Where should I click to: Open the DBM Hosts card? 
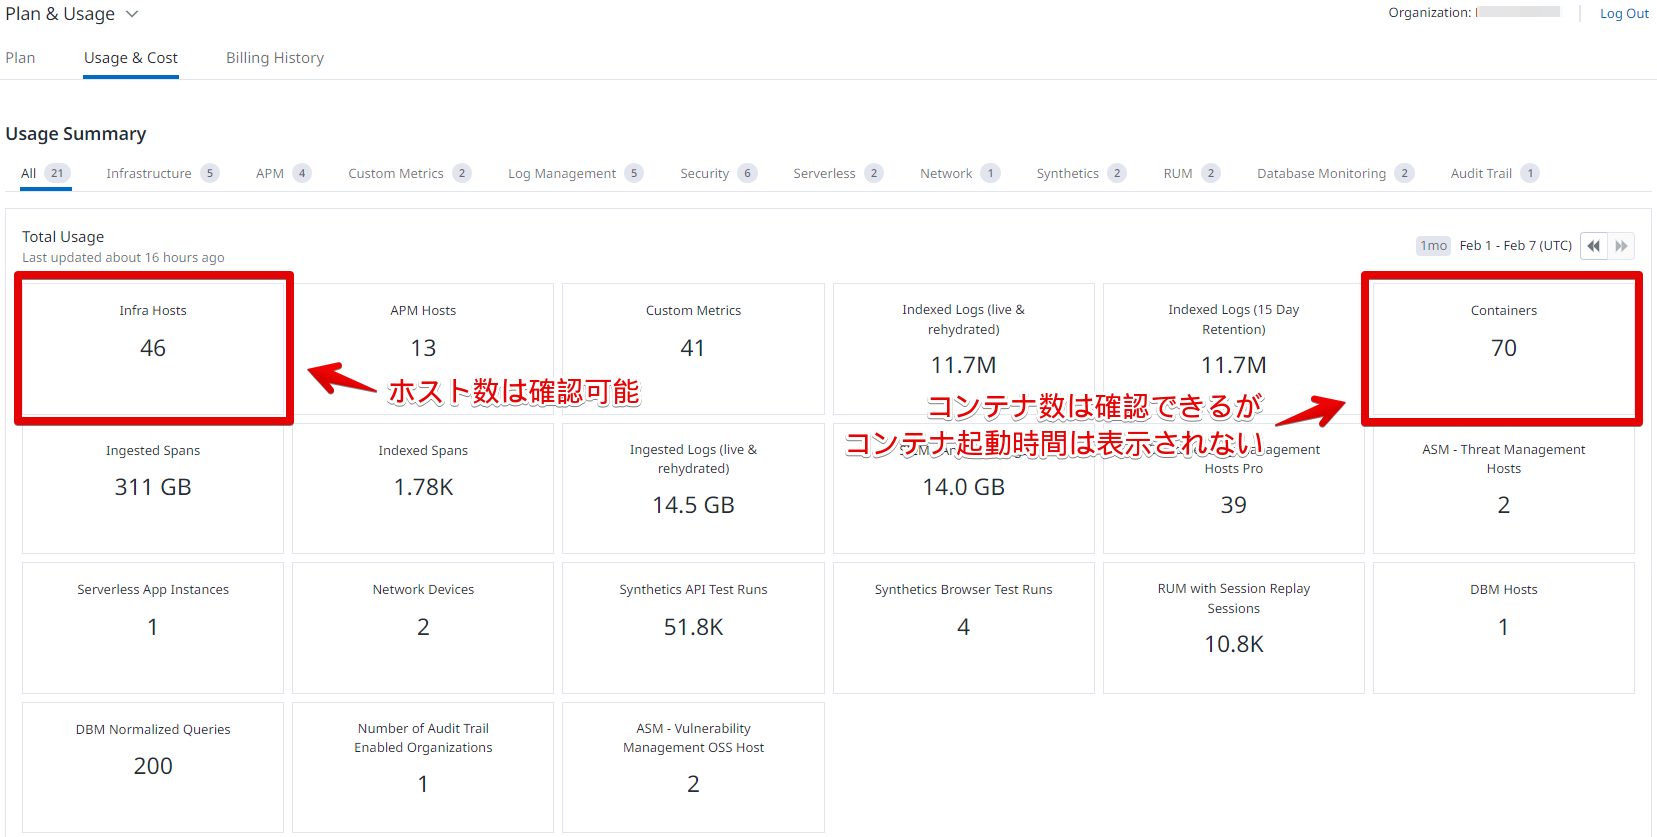(x=1504, y=628)
